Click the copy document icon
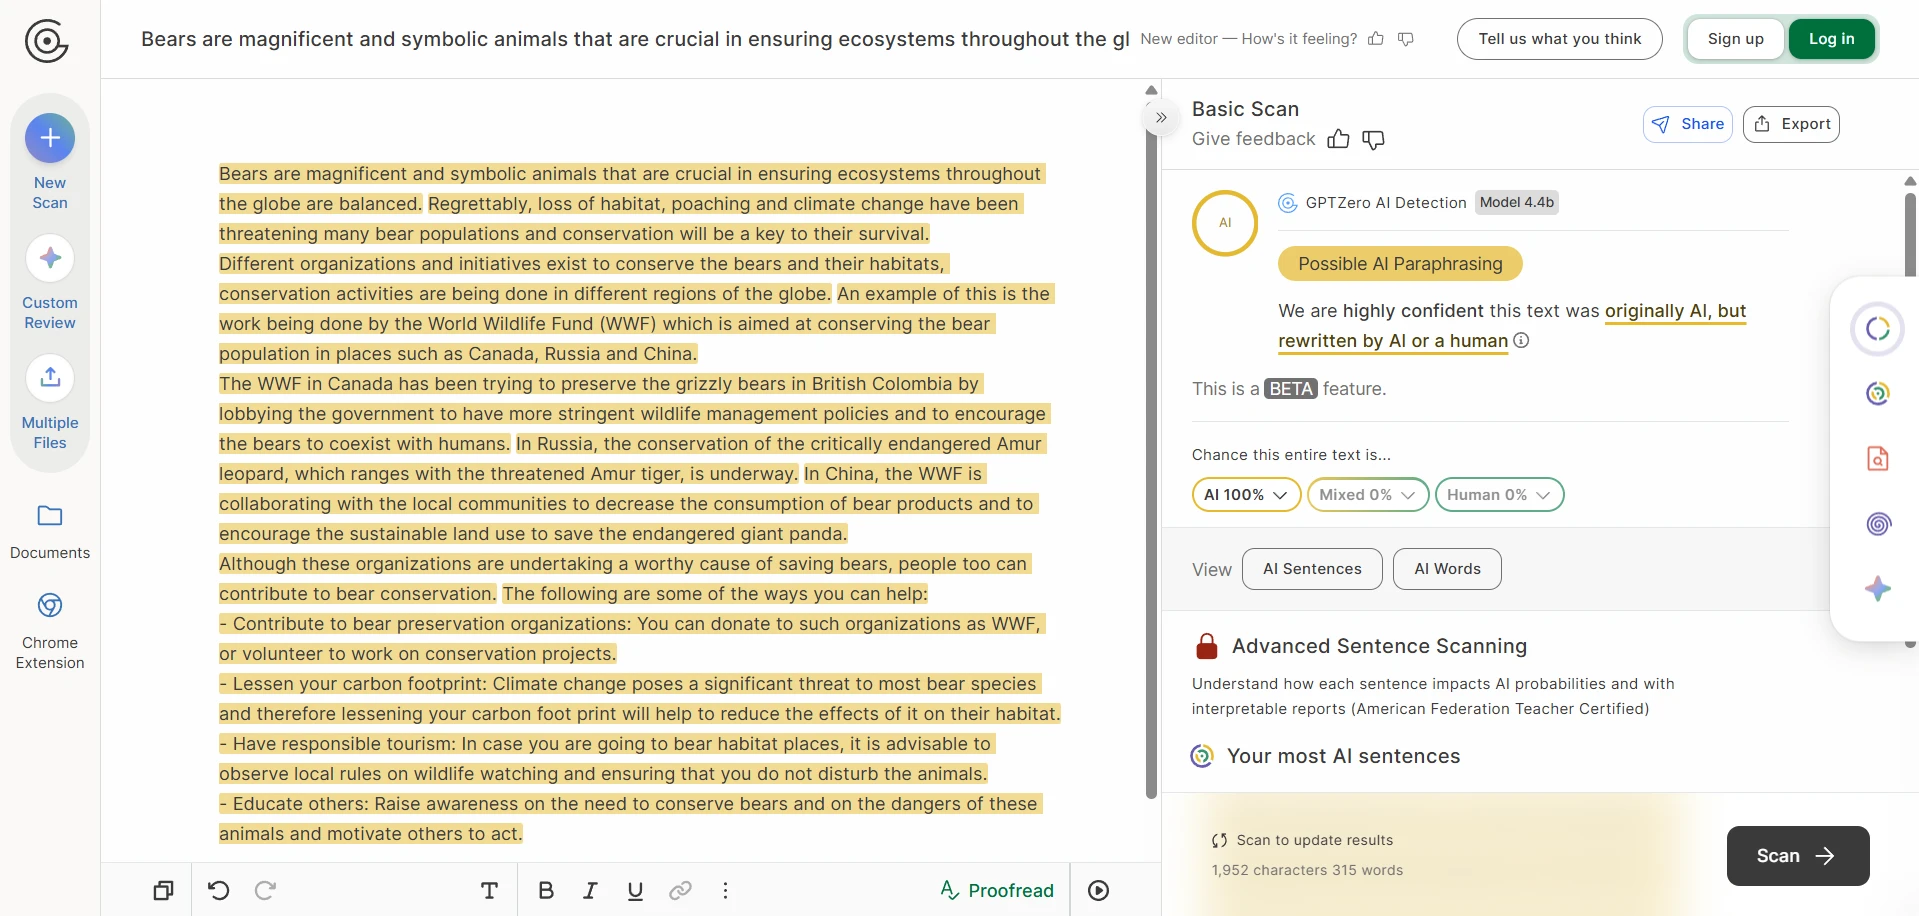Image resolution: width=1919 pixels, height=916 pixels. coord(164,890)
